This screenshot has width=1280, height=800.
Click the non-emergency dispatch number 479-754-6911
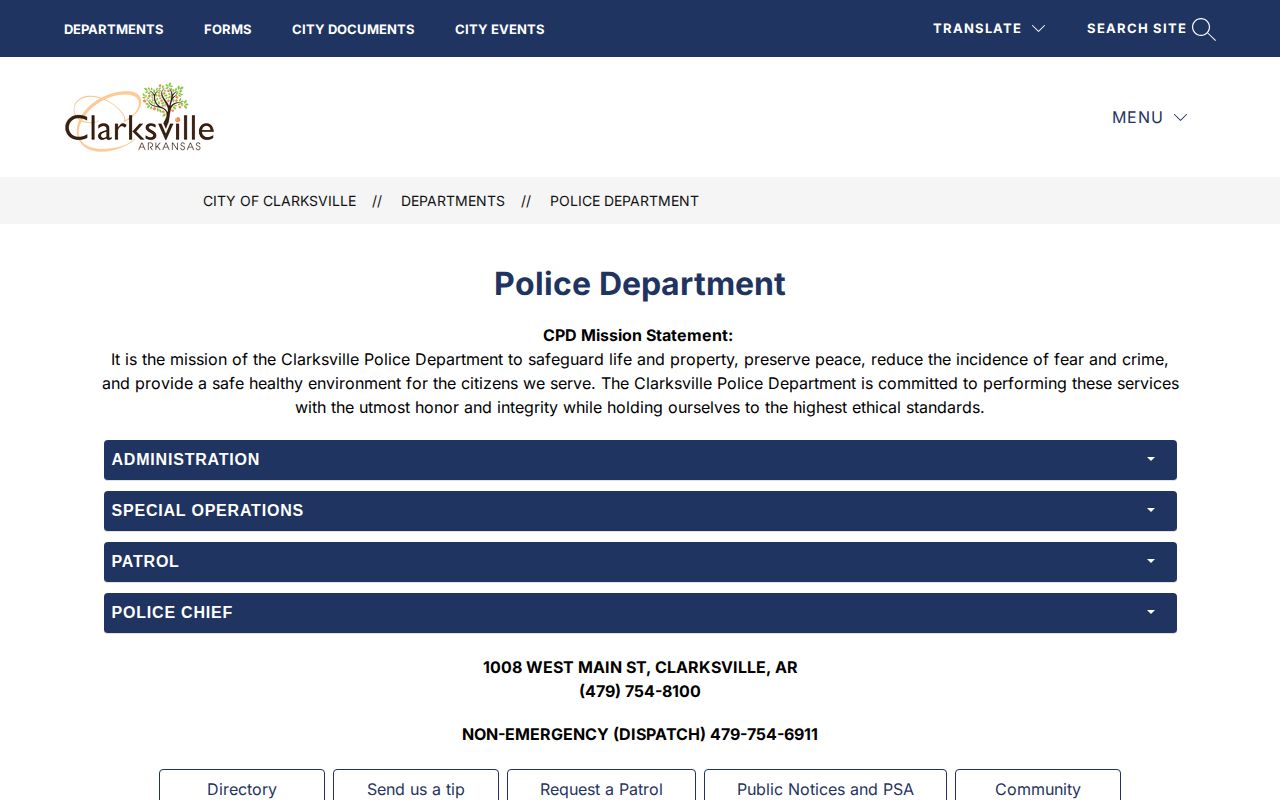[764, 735]
